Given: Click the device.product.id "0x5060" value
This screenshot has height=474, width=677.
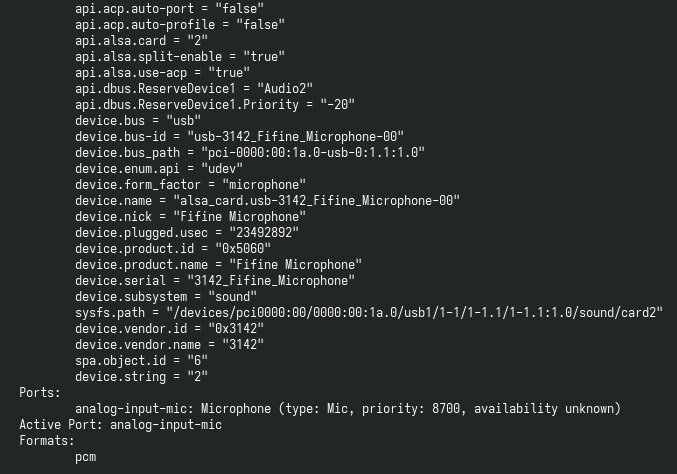Looking at the screenshot, I should pos(243,248).
